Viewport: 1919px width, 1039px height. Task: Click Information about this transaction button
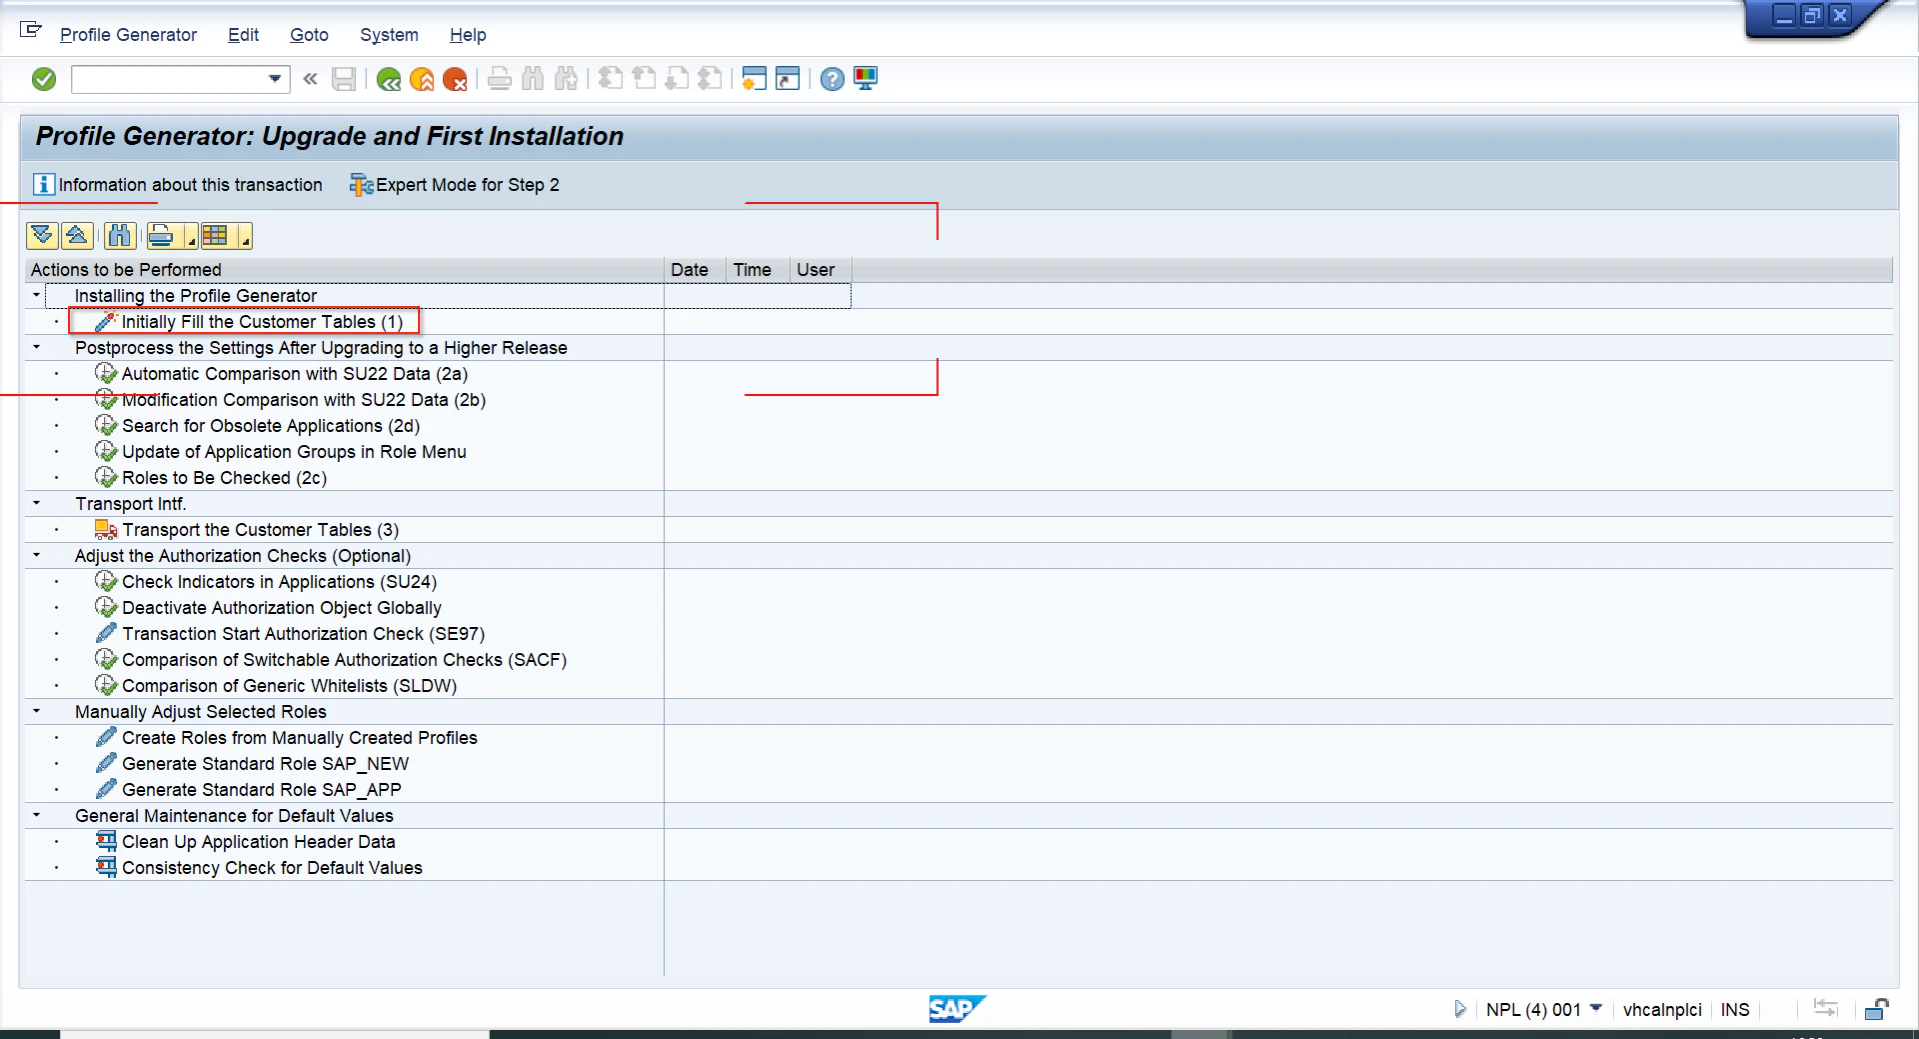pyautogui.click(x=178, y=185)
